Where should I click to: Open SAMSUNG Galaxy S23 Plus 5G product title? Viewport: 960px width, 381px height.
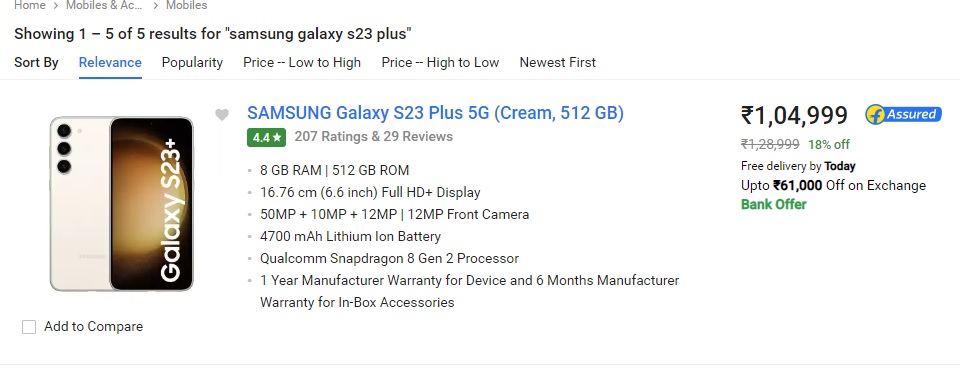(x=435, y=113)
